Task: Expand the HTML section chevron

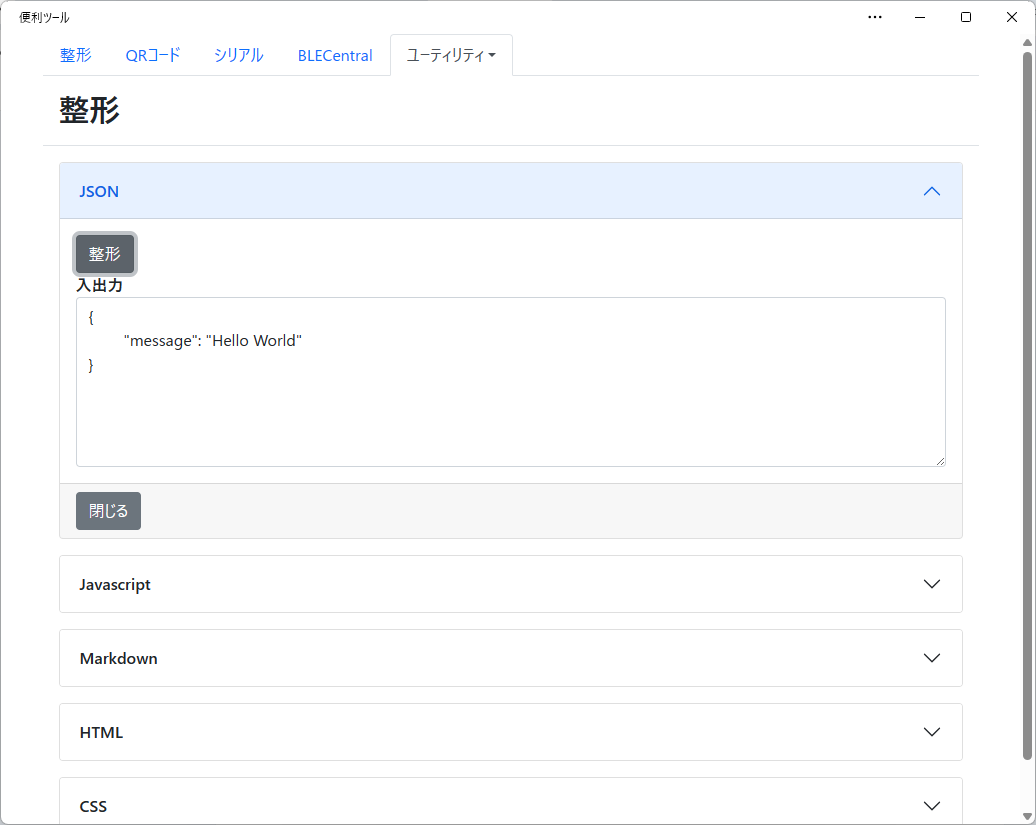Action: coord(932,732)
